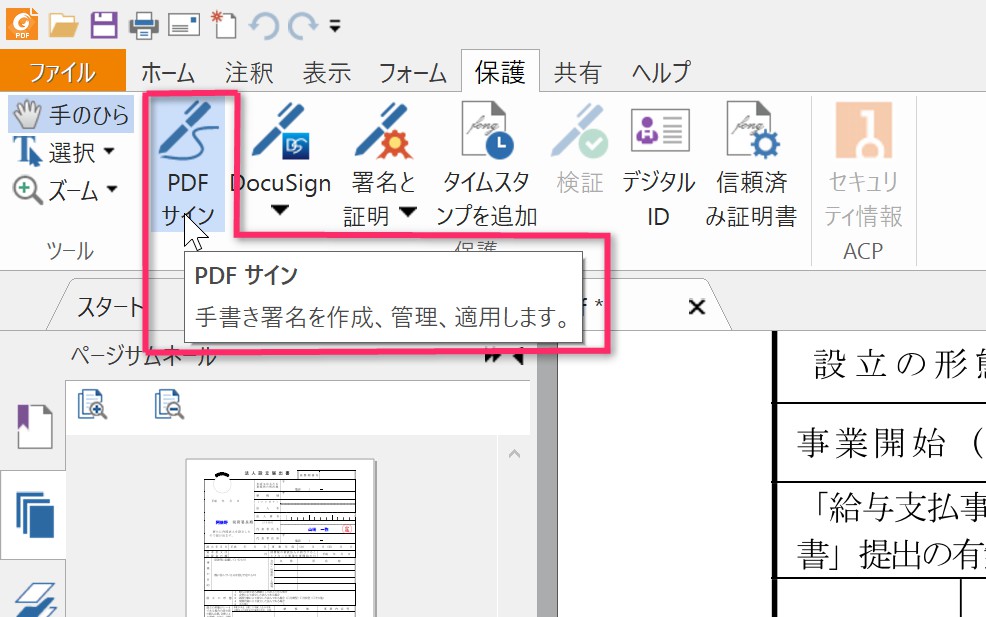Open the ヘルプ ribbon tab

tap(661, 72)
